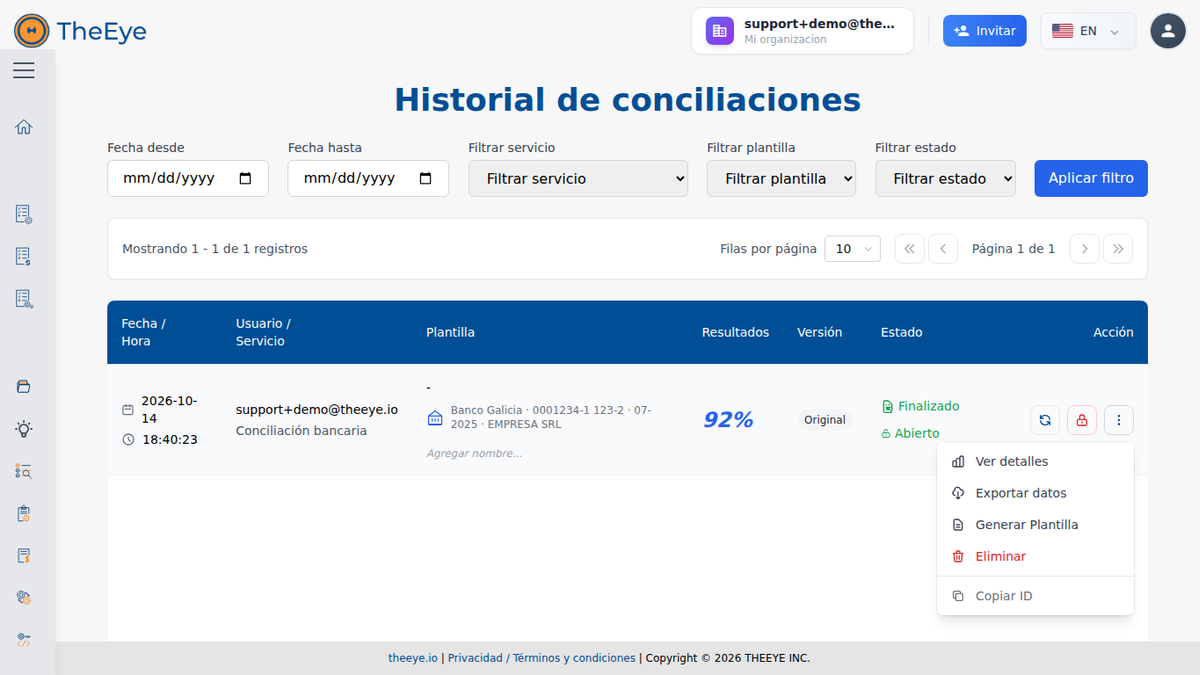Open the checklist-with-gear sidebar icon
The height and width of the screenshot is (675, 1200).
point(24,298)
